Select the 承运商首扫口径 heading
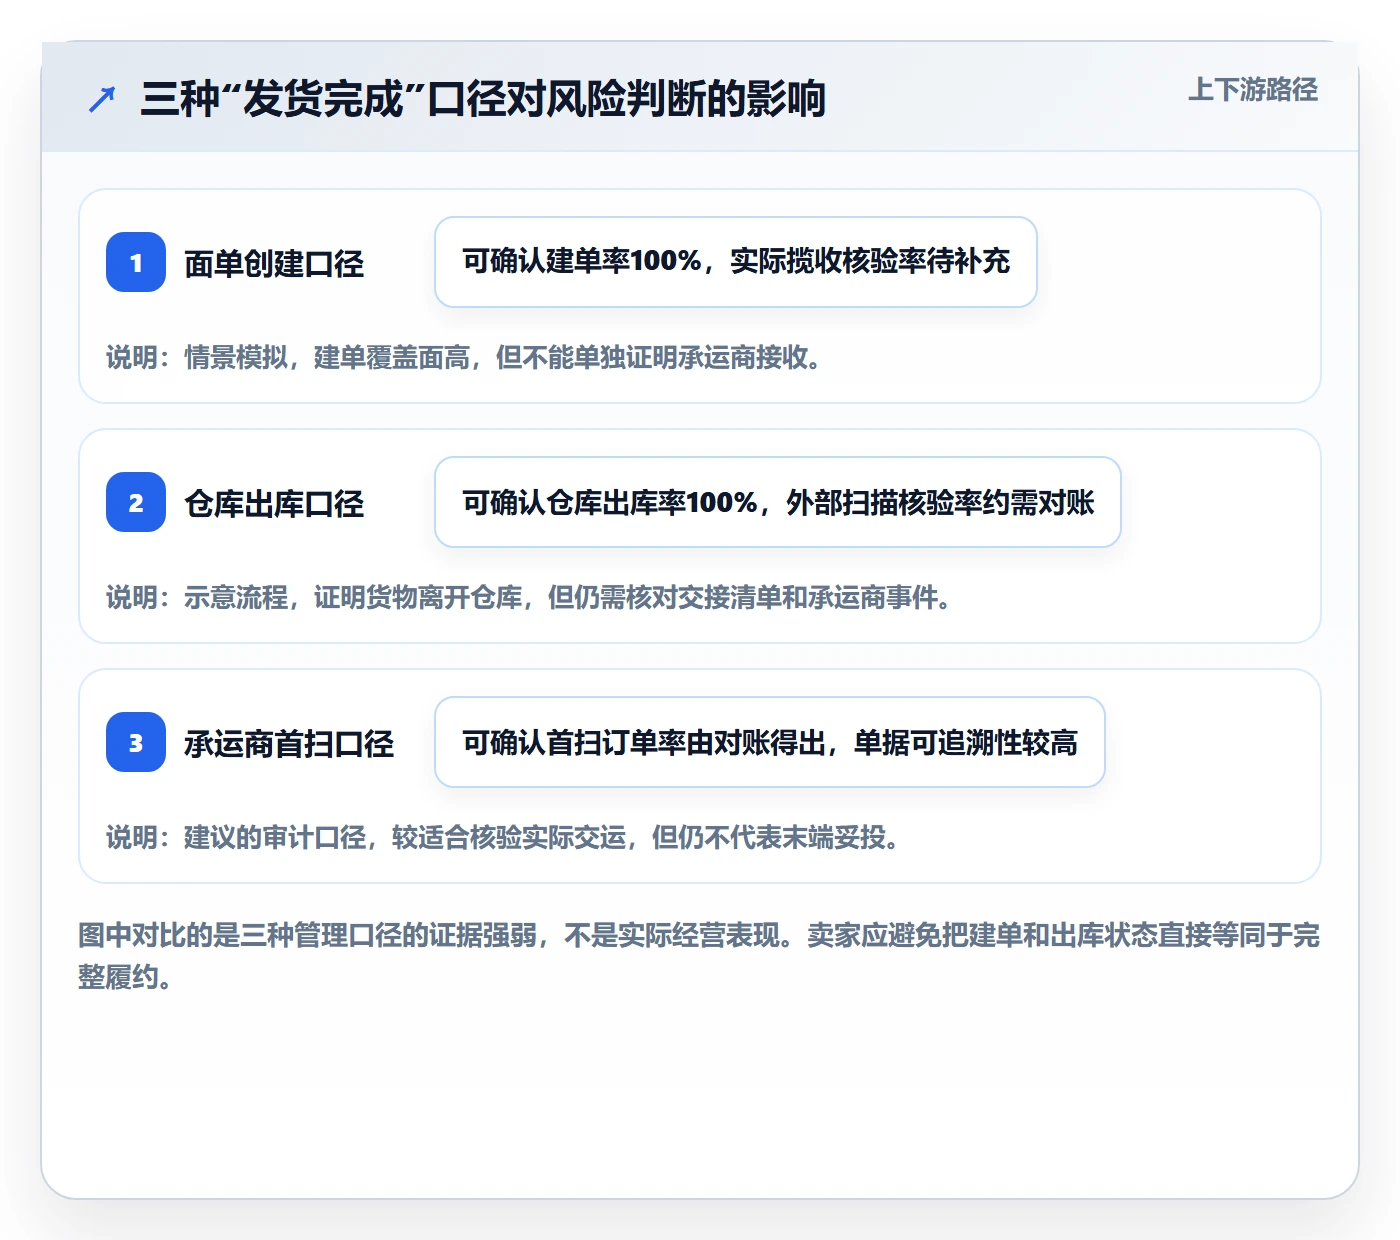Viewport: 1400px width, 1240px height. pyautogui.click(x=289, y=744)
